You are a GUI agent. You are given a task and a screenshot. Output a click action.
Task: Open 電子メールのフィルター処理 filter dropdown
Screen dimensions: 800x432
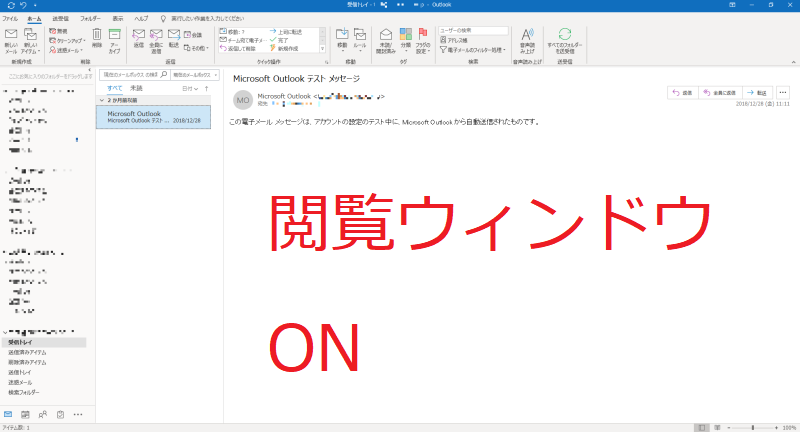pyautogui.click(x=473, y=50)
